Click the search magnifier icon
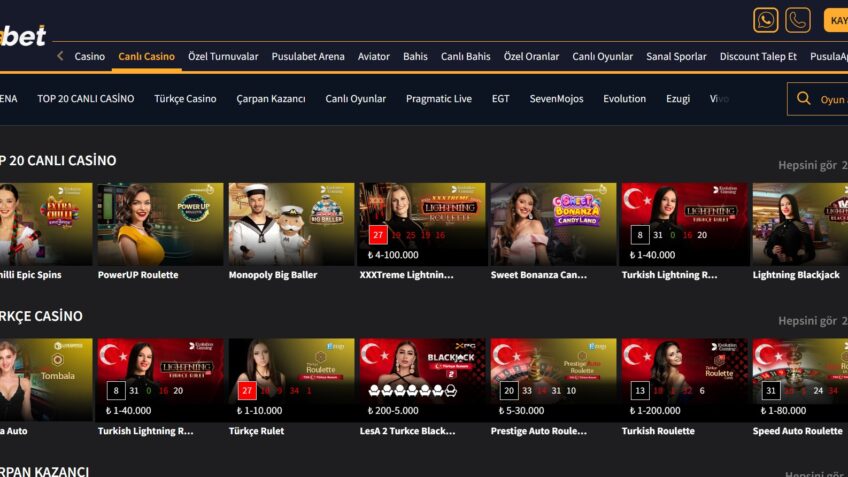848x477 pixels. [x=803, y=98]
